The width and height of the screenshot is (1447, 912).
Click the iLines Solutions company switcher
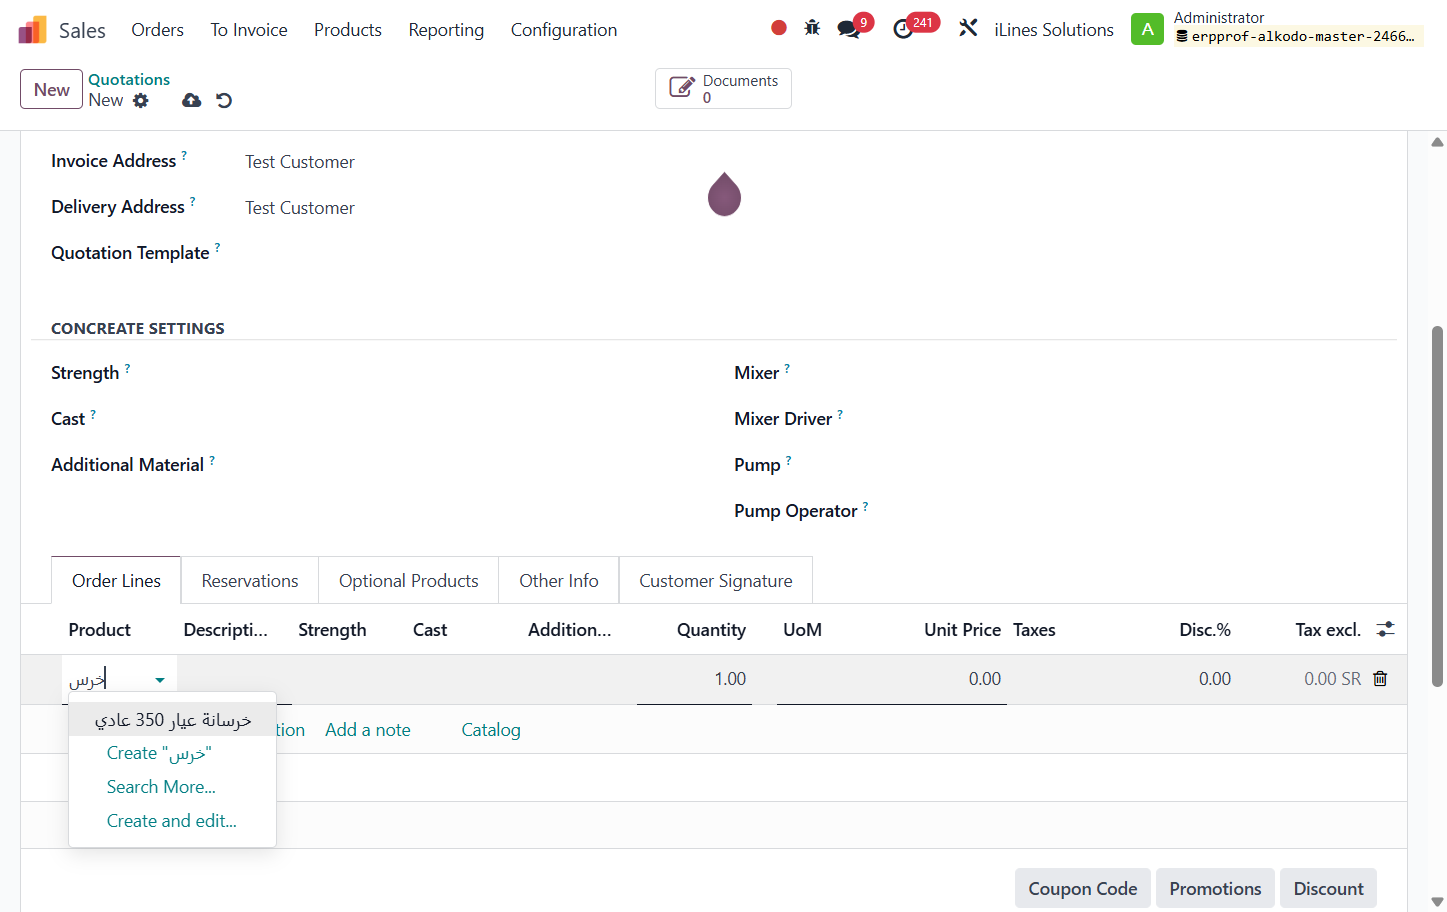tap(1054, 30)
